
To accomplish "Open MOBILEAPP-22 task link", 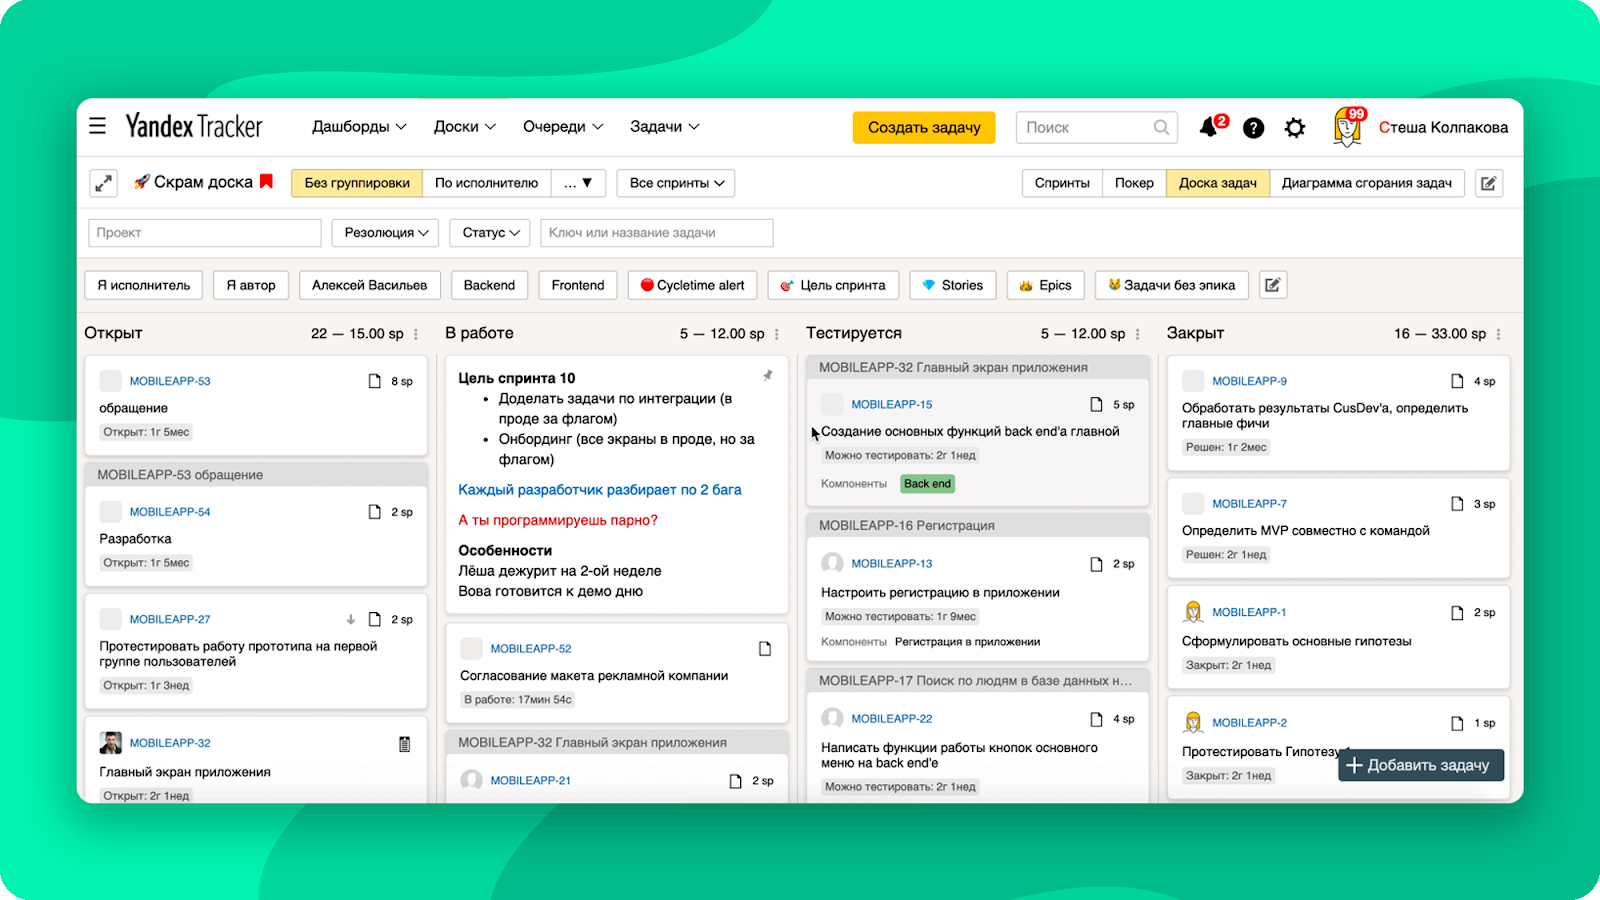I will [892, 719].
